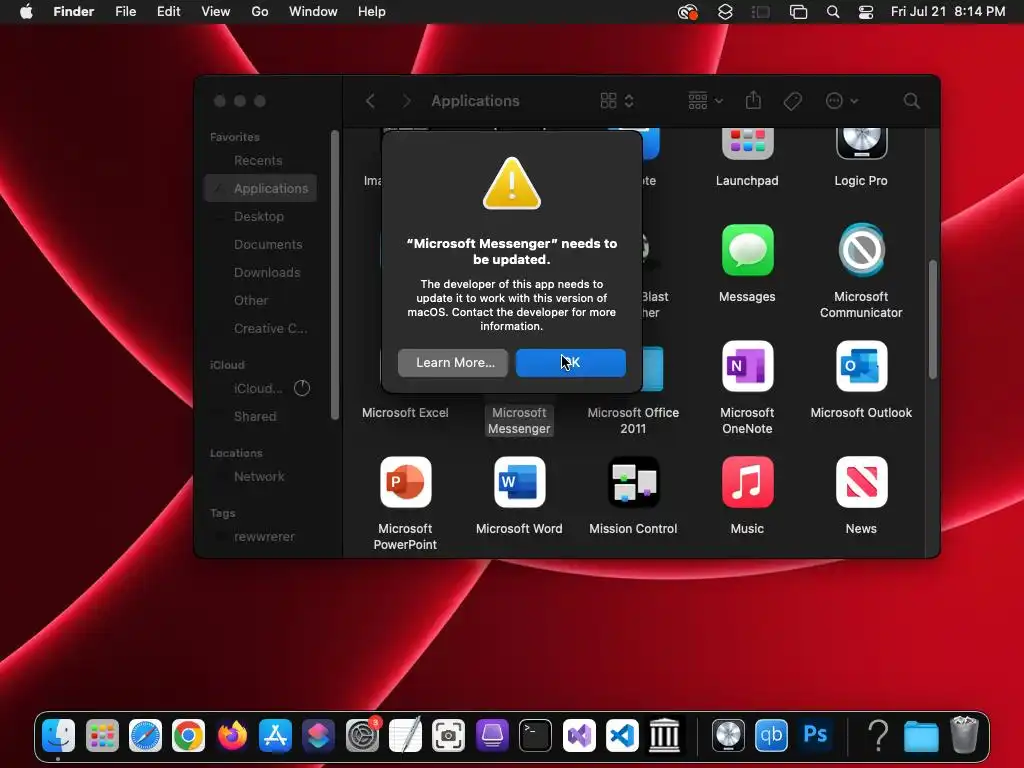Open Photoshop from the Dock
1024x768 pixels.
click(x=815, y=736)
